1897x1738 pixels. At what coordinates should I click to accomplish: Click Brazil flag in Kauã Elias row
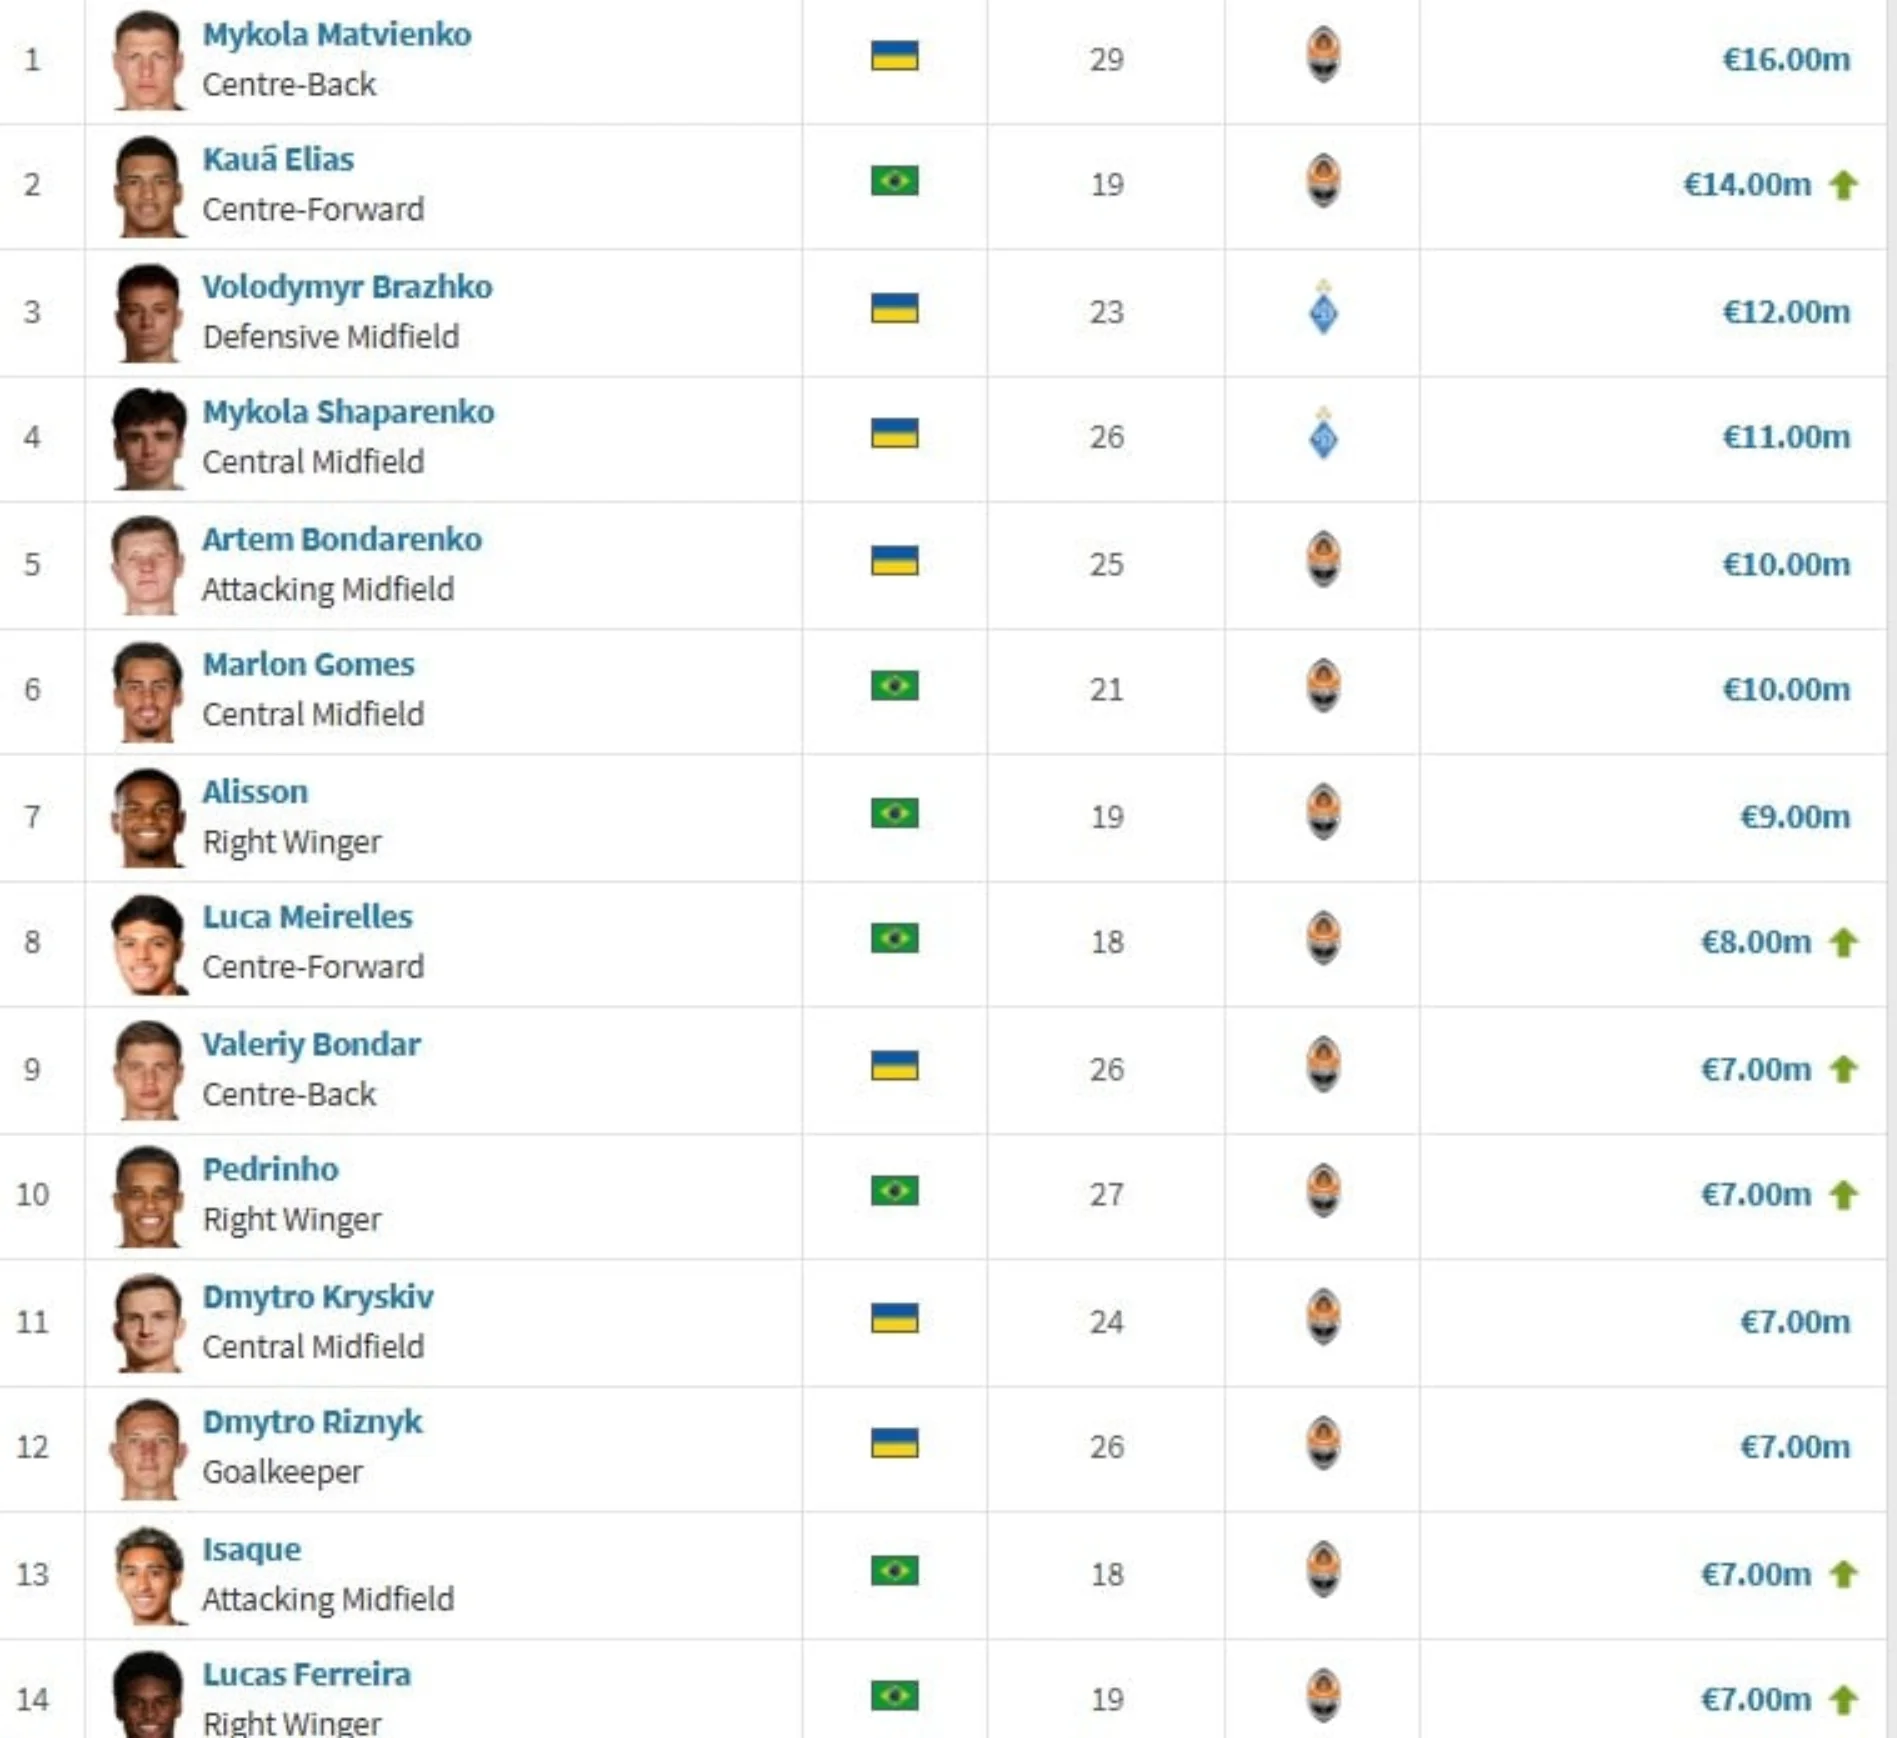(894, 182)
